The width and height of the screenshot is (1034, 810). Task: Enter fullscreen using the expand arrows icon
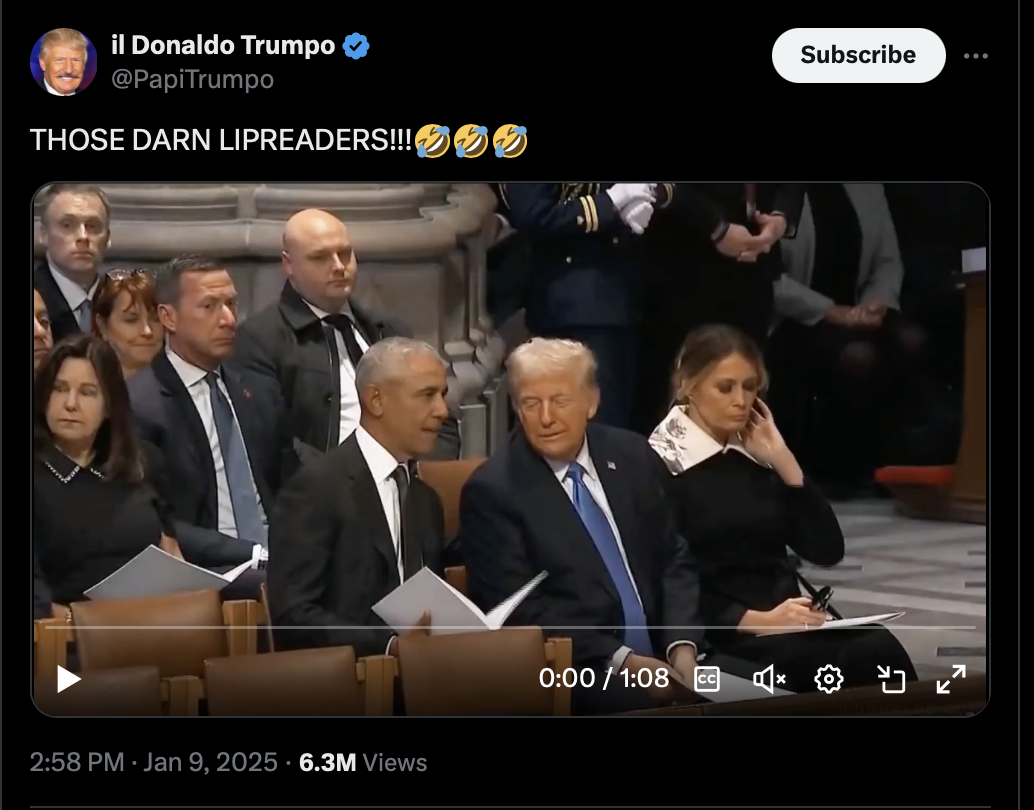tap(951, 679)
